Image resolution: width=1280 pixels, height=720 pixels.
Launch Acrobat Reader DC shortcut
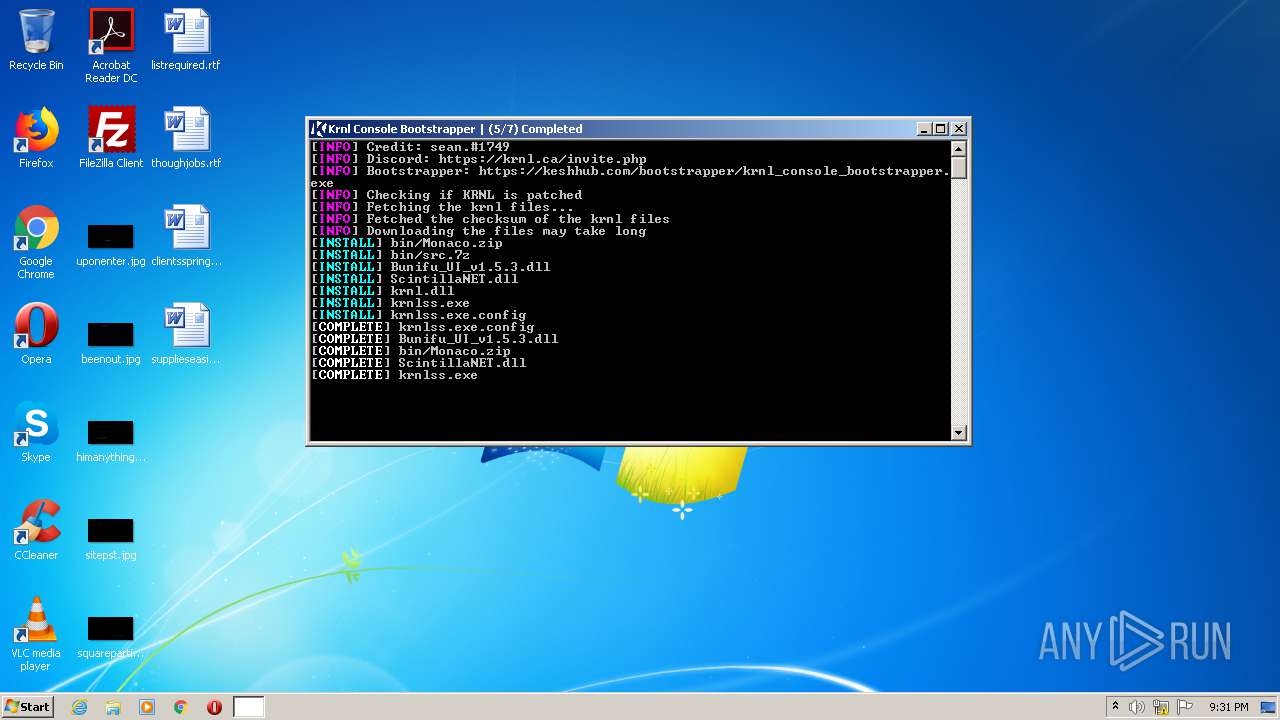click(111, 45)
